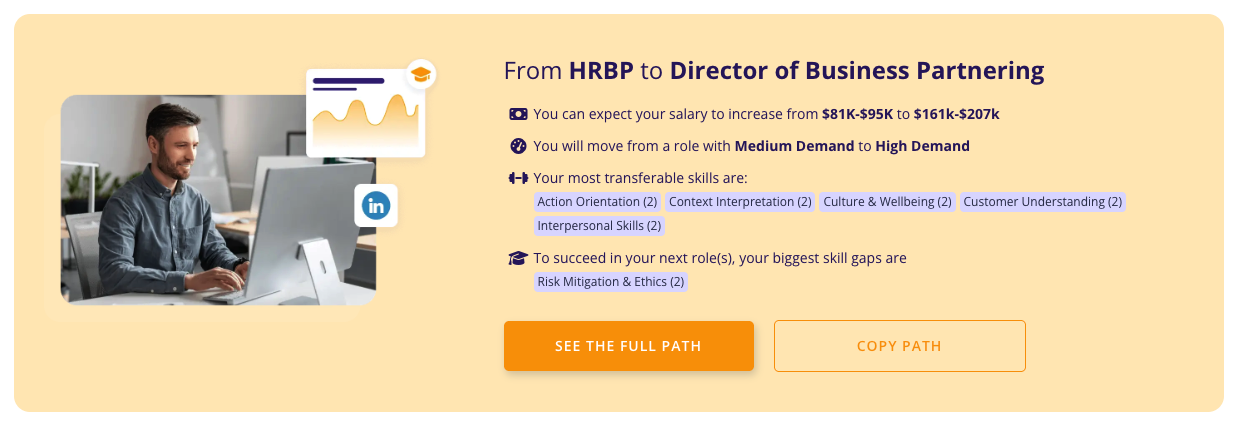Select the Action Orientation (2) skill tag
This screenshot has height=426, width=1242.
pos(597,202)
